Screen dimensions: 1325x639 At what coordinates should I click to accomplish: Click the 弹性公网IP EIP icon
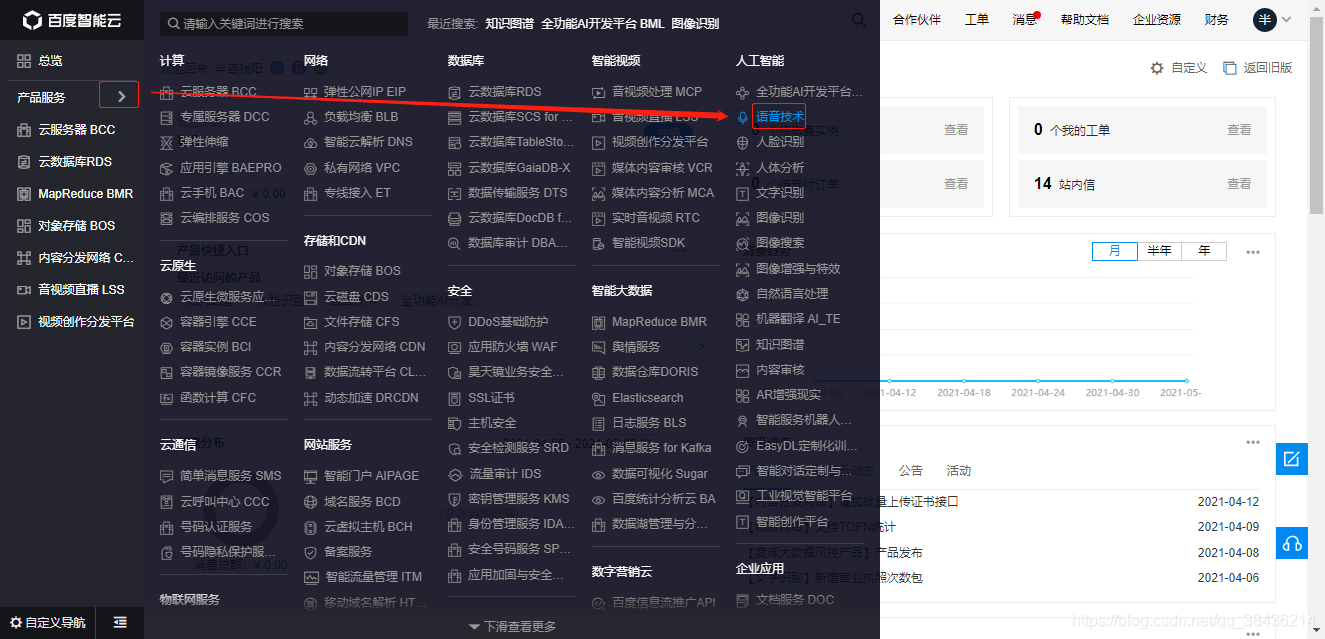pos(310,92)
